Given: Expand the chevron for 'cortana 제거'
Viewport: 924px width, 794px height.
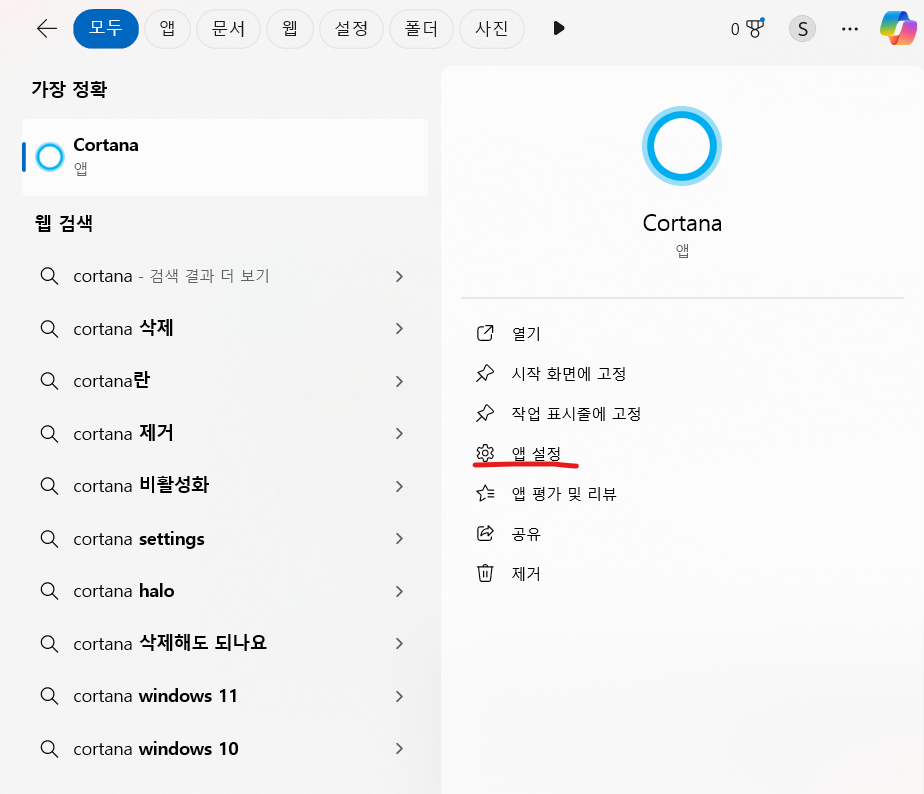Looking at the screenshot, I should point(399,433).
